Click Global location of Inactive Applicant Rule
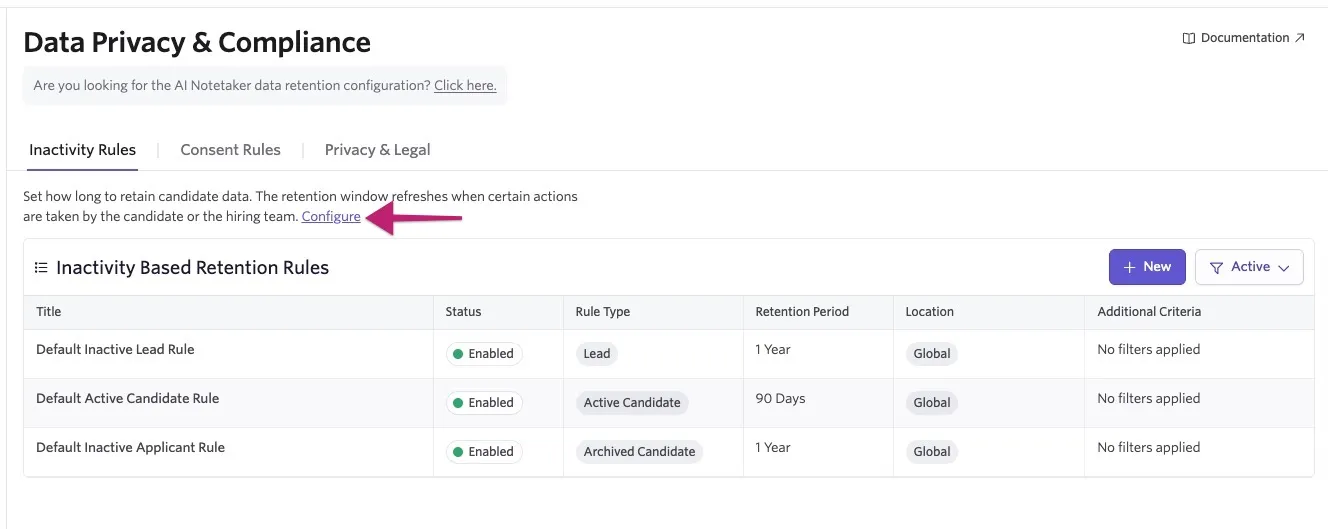Viewport: 1328px width, 529px height. pos(932,451)
